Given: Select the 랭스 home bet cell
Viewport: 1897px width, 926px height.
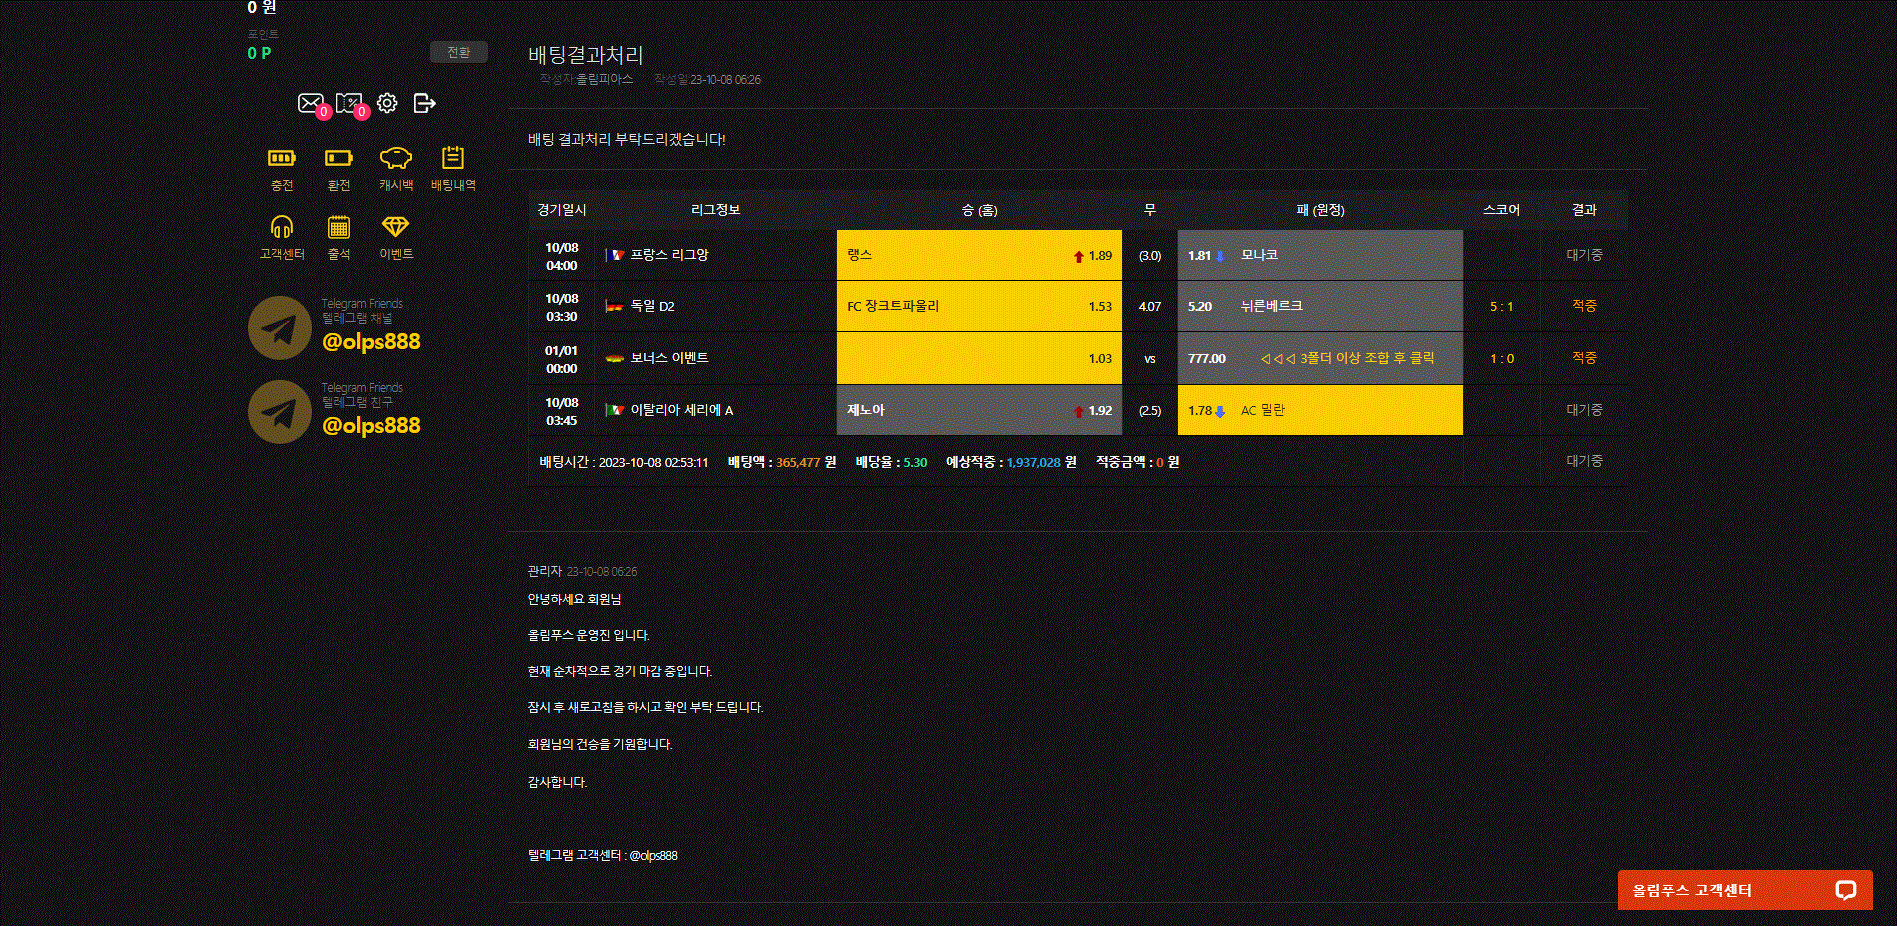Looking at the screenshot, I should point(979,255).
